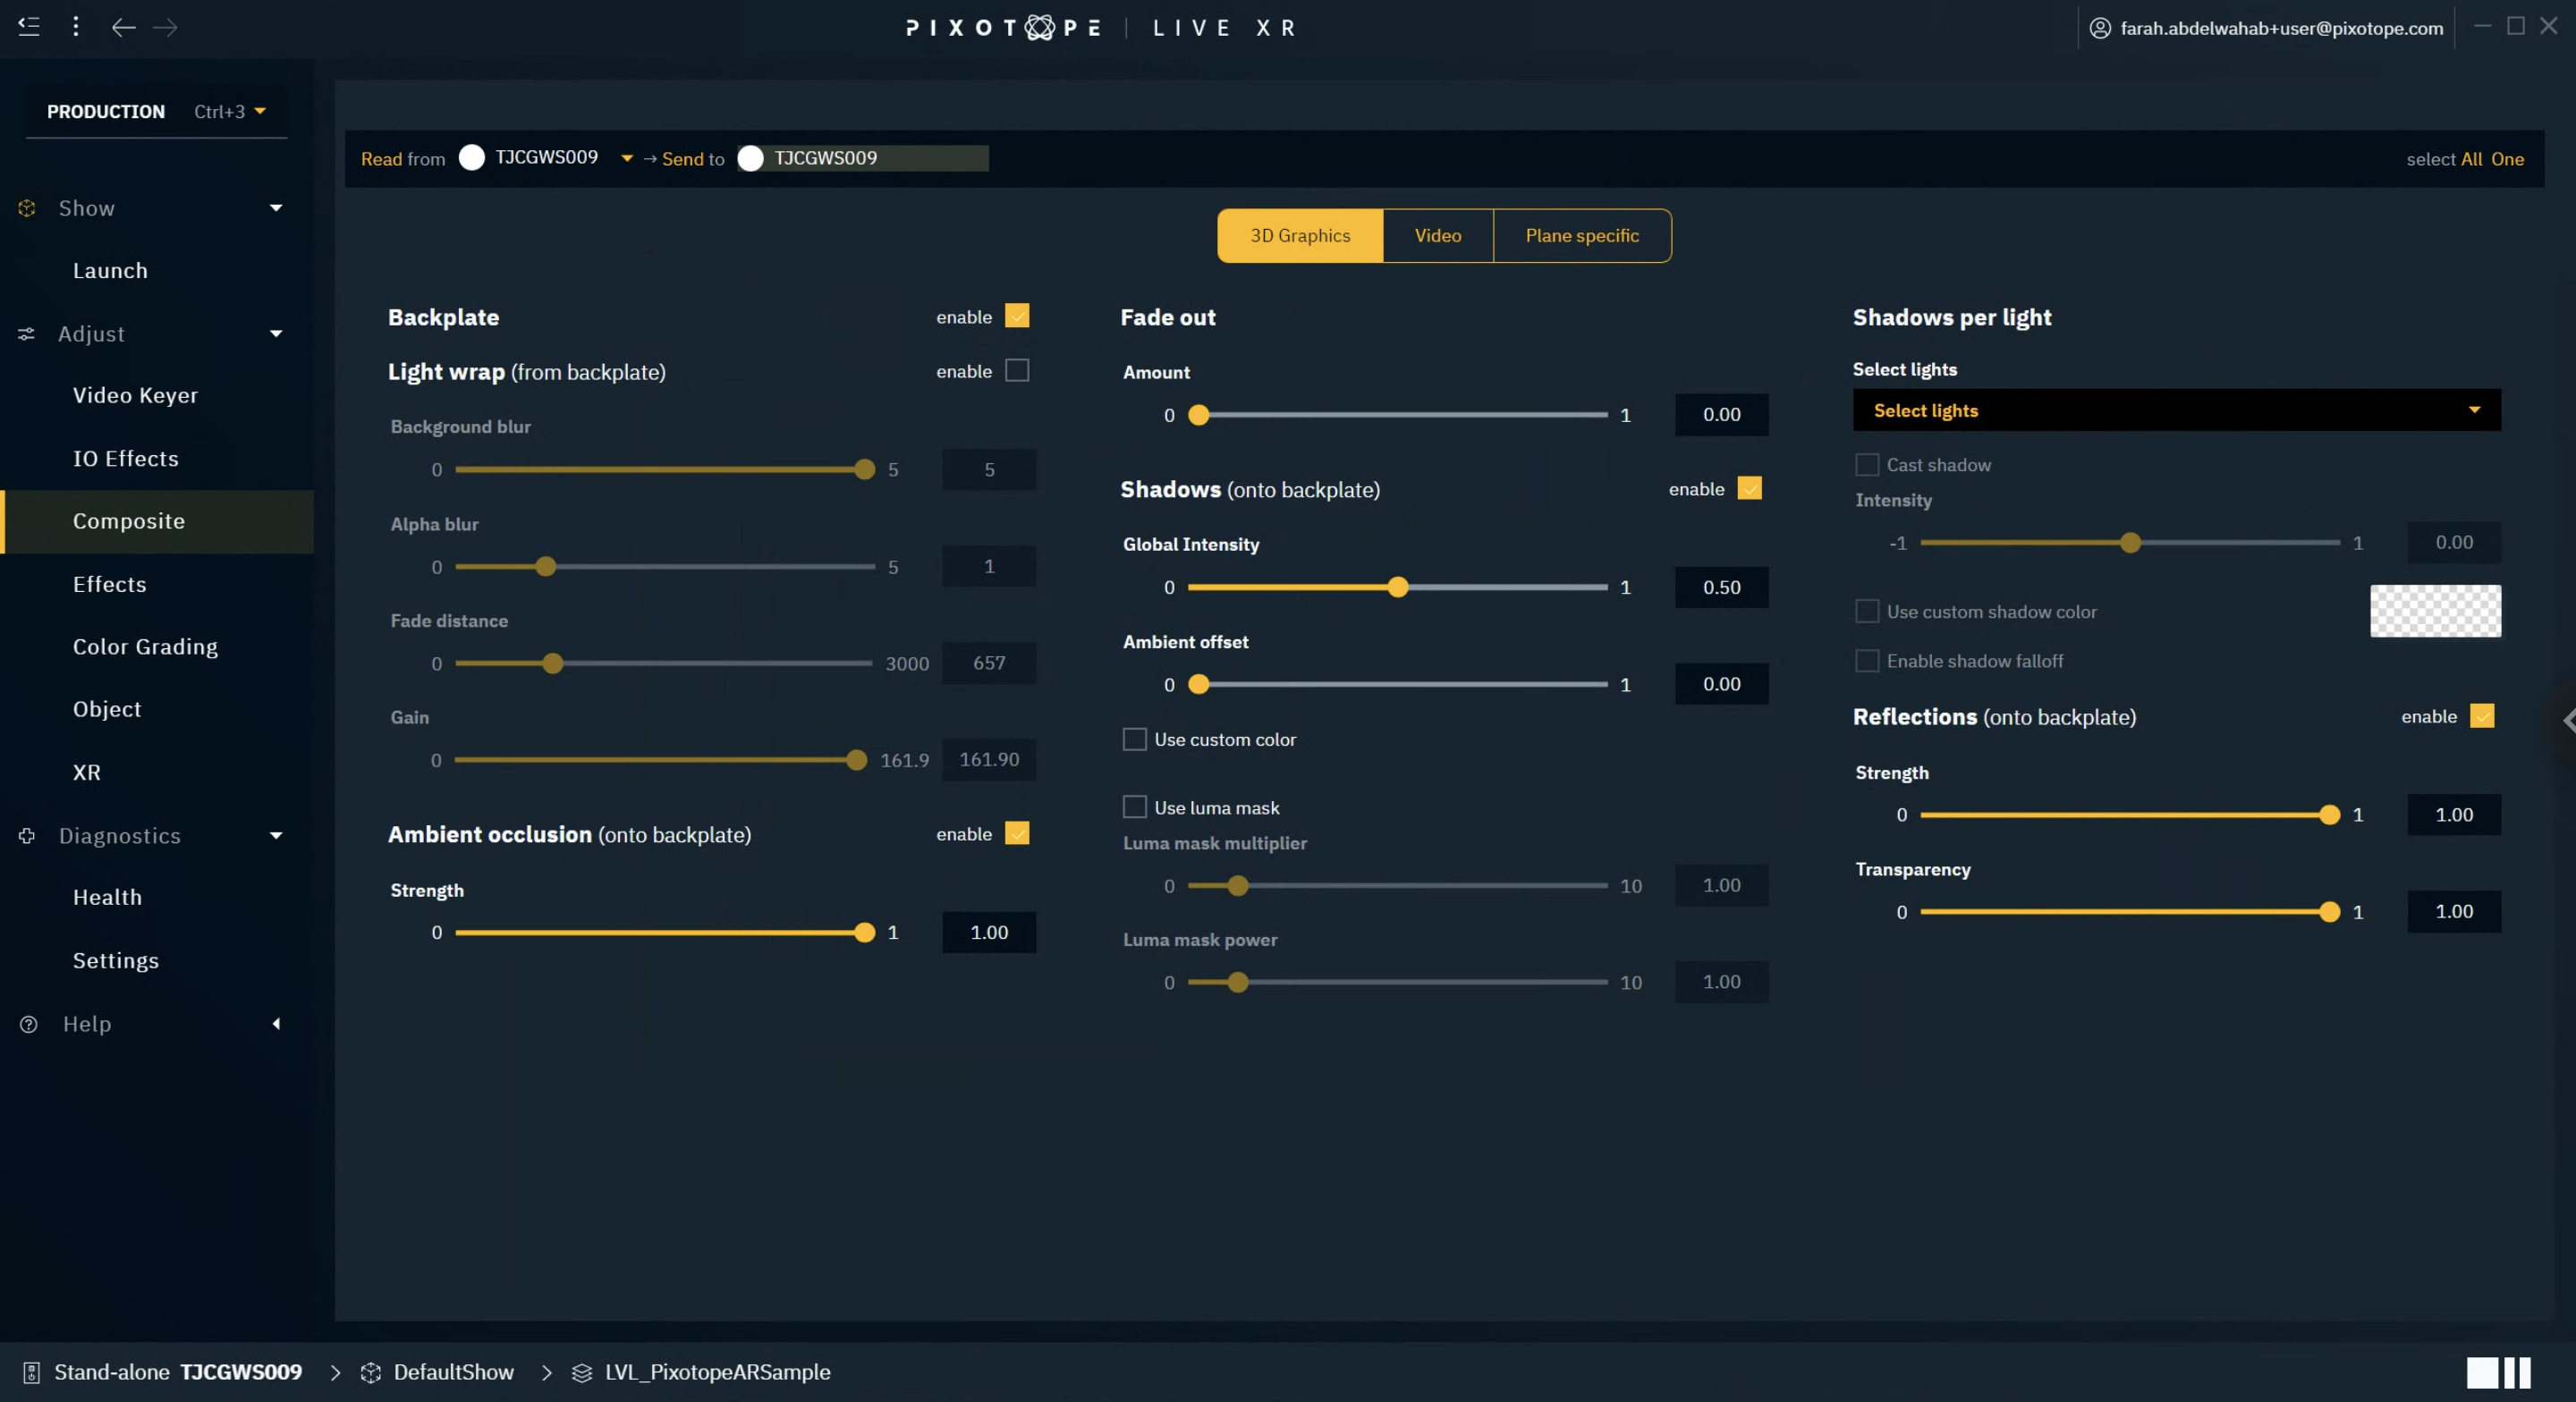Open the three-dot options menu
2576x1402 pixels.
click(x=76, y=27)
